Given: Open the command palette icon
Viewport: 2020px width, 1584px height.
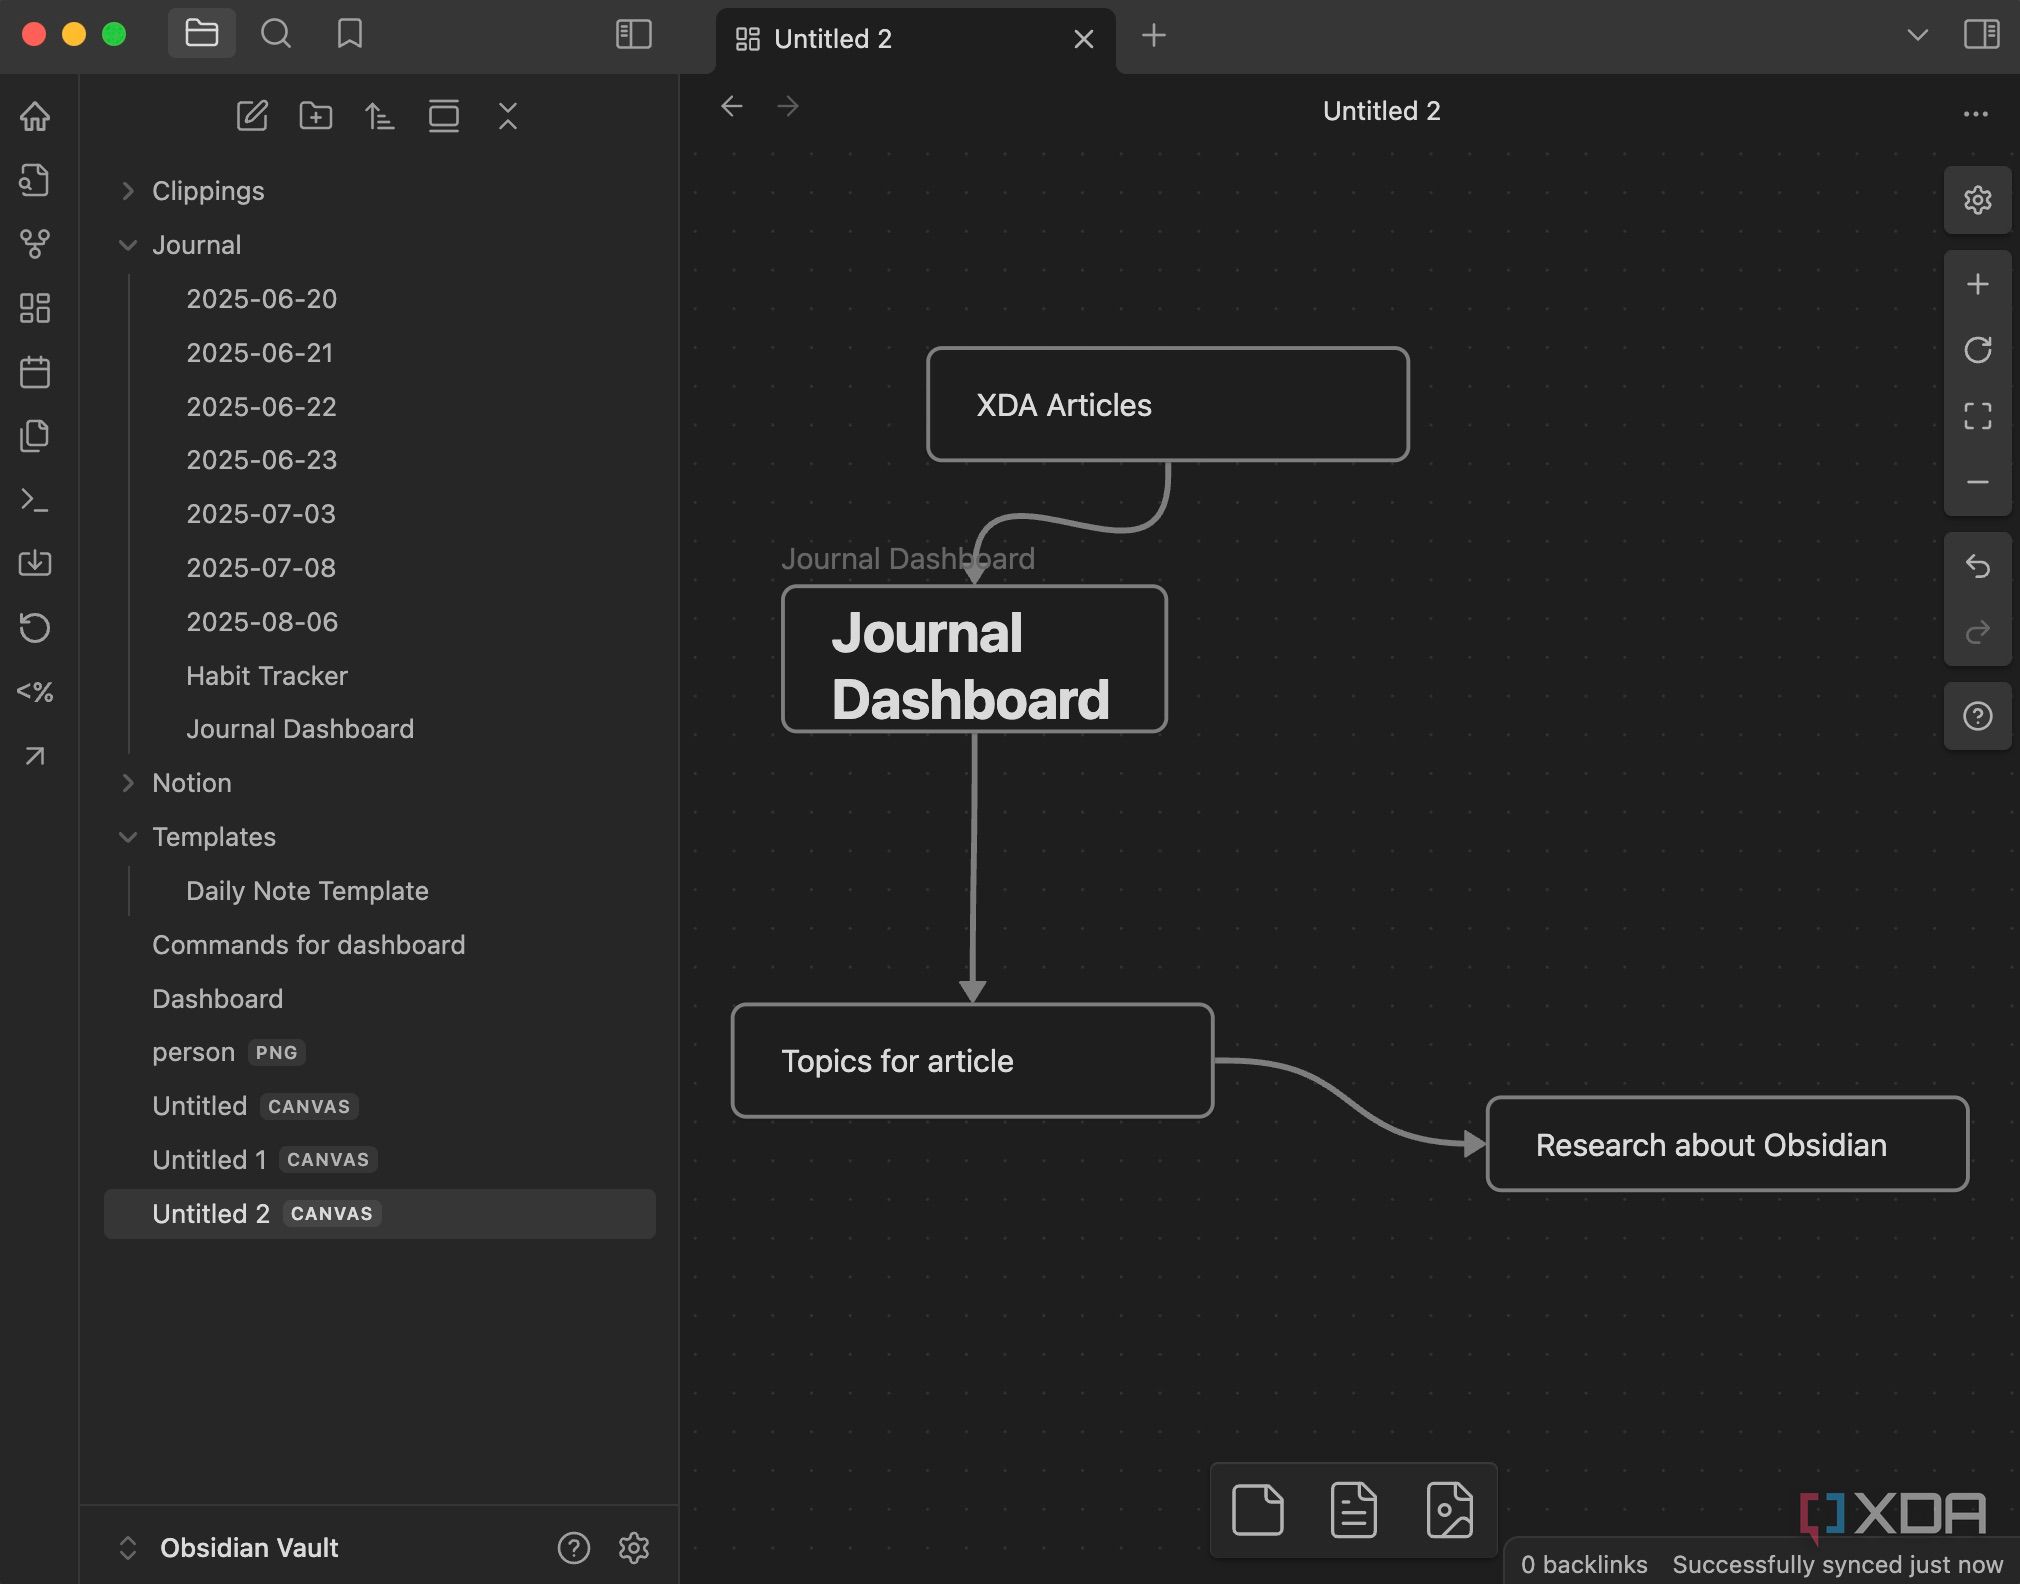Looking at the screenshot, I should pyautogui.click(x=35, y=499).
